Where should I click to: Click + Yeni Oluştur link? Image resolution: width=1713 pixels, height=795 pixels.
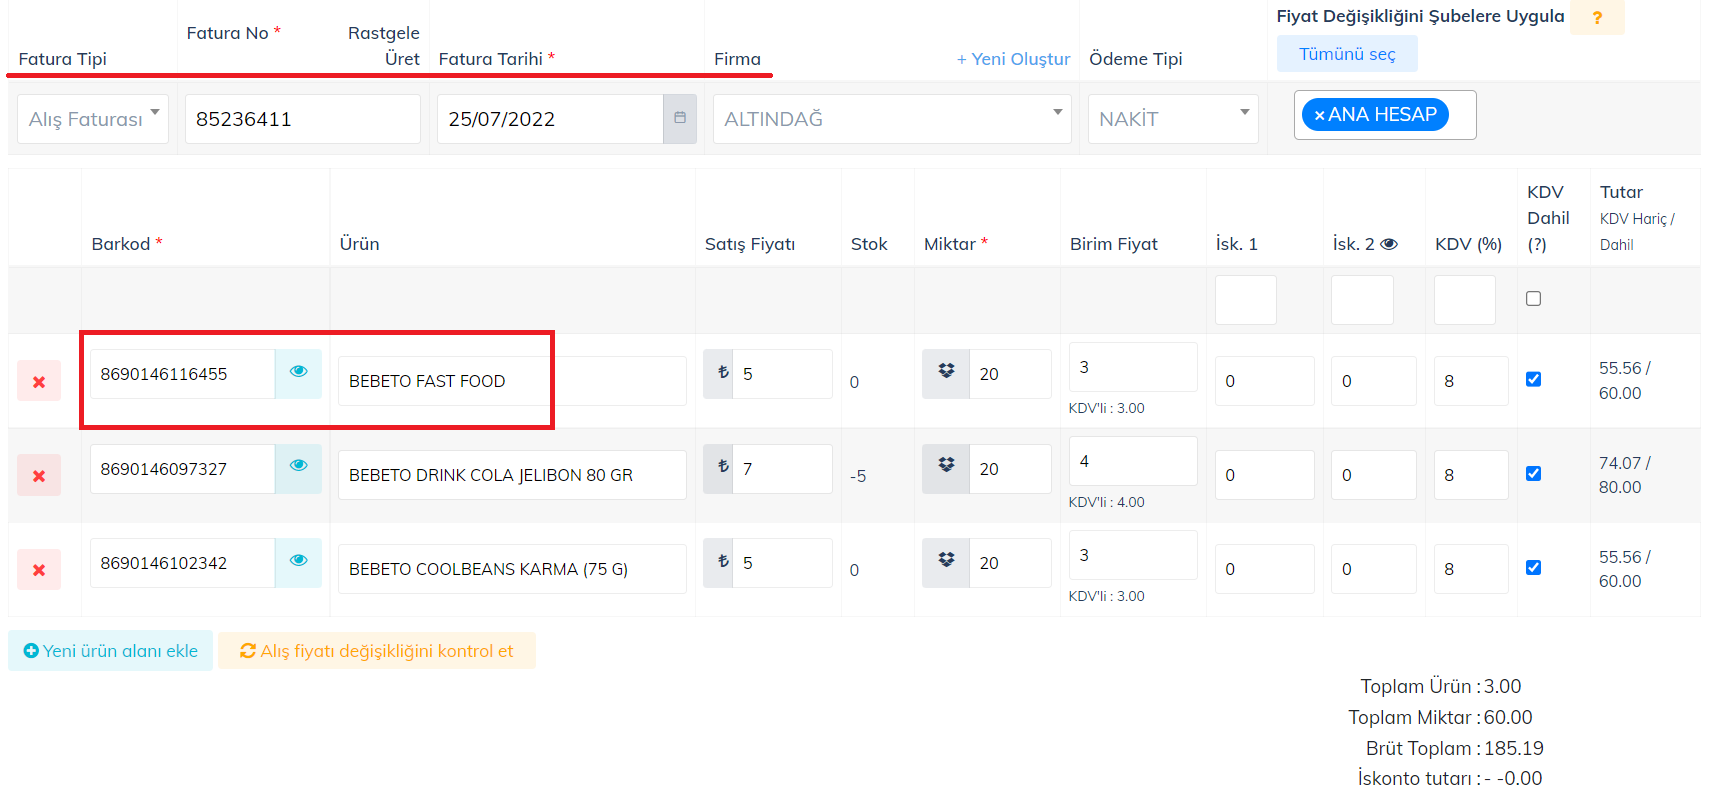point(1013,59)
